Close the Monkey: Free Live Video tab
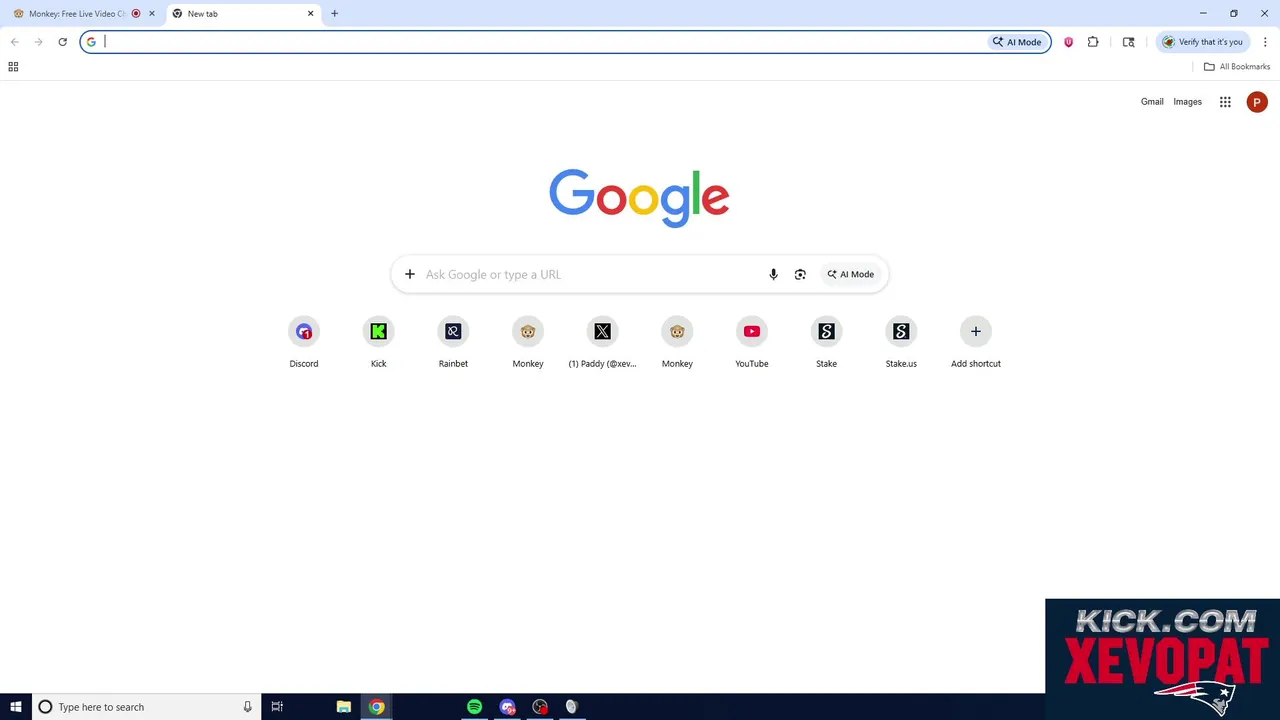This screenshot has width=1280, height=720. [152, 14]
